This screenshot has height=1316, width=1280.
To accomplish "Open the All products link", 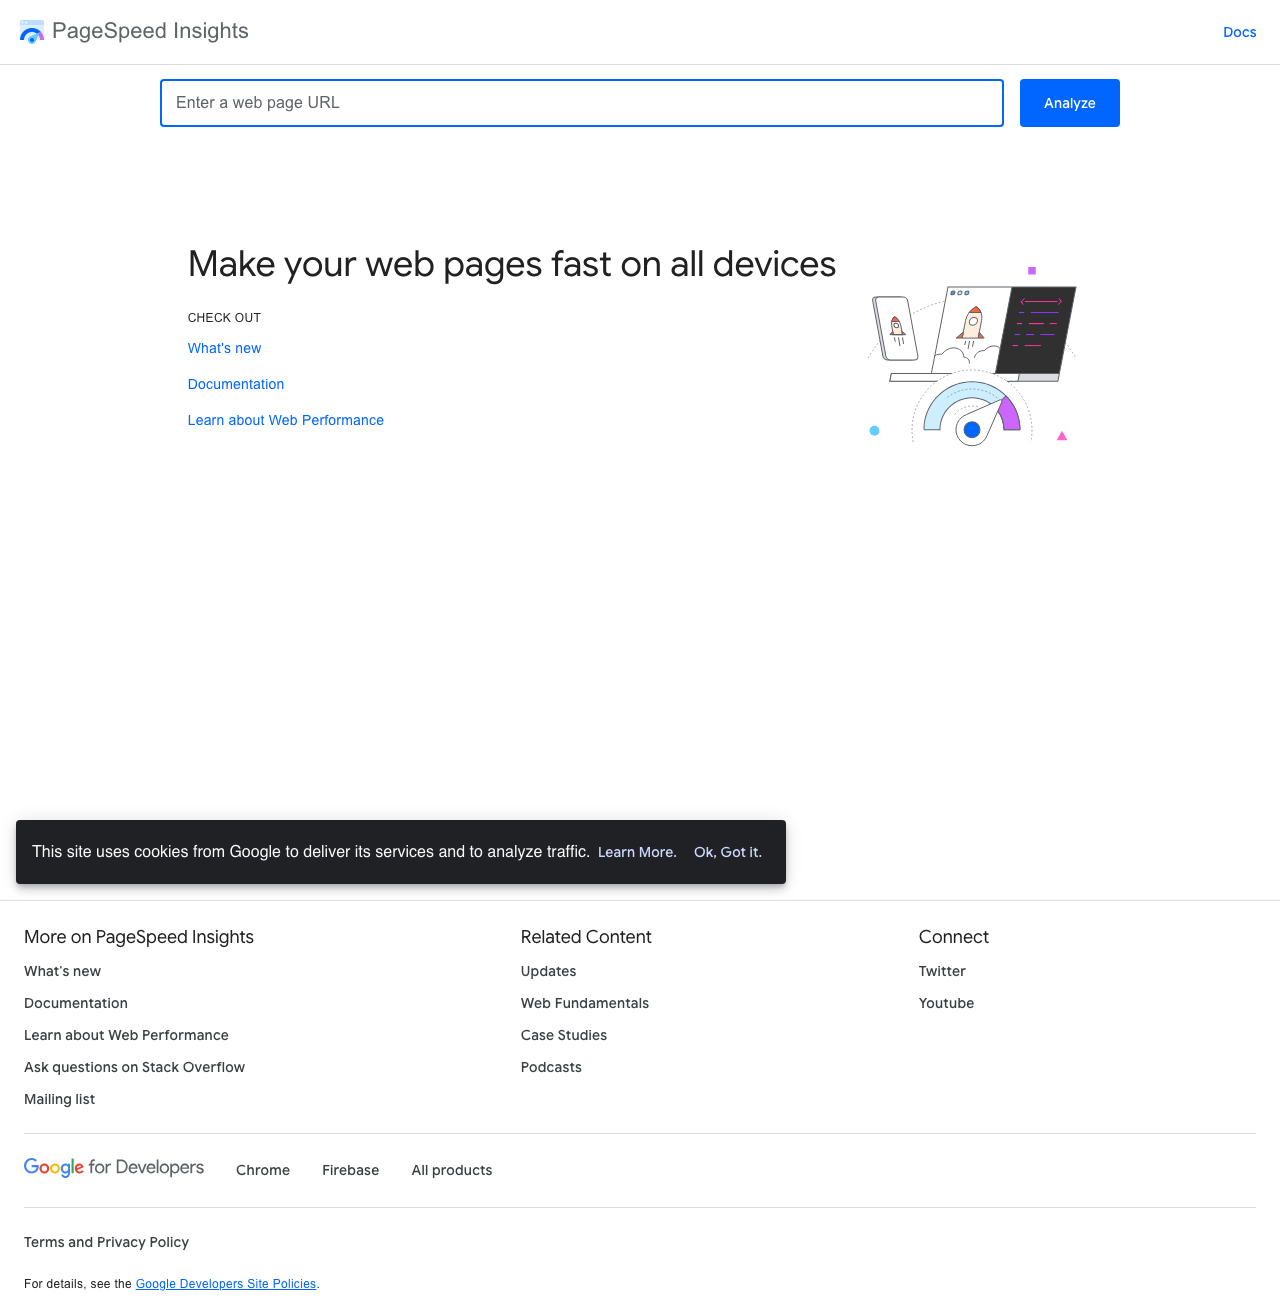I will click(452, 1170).
